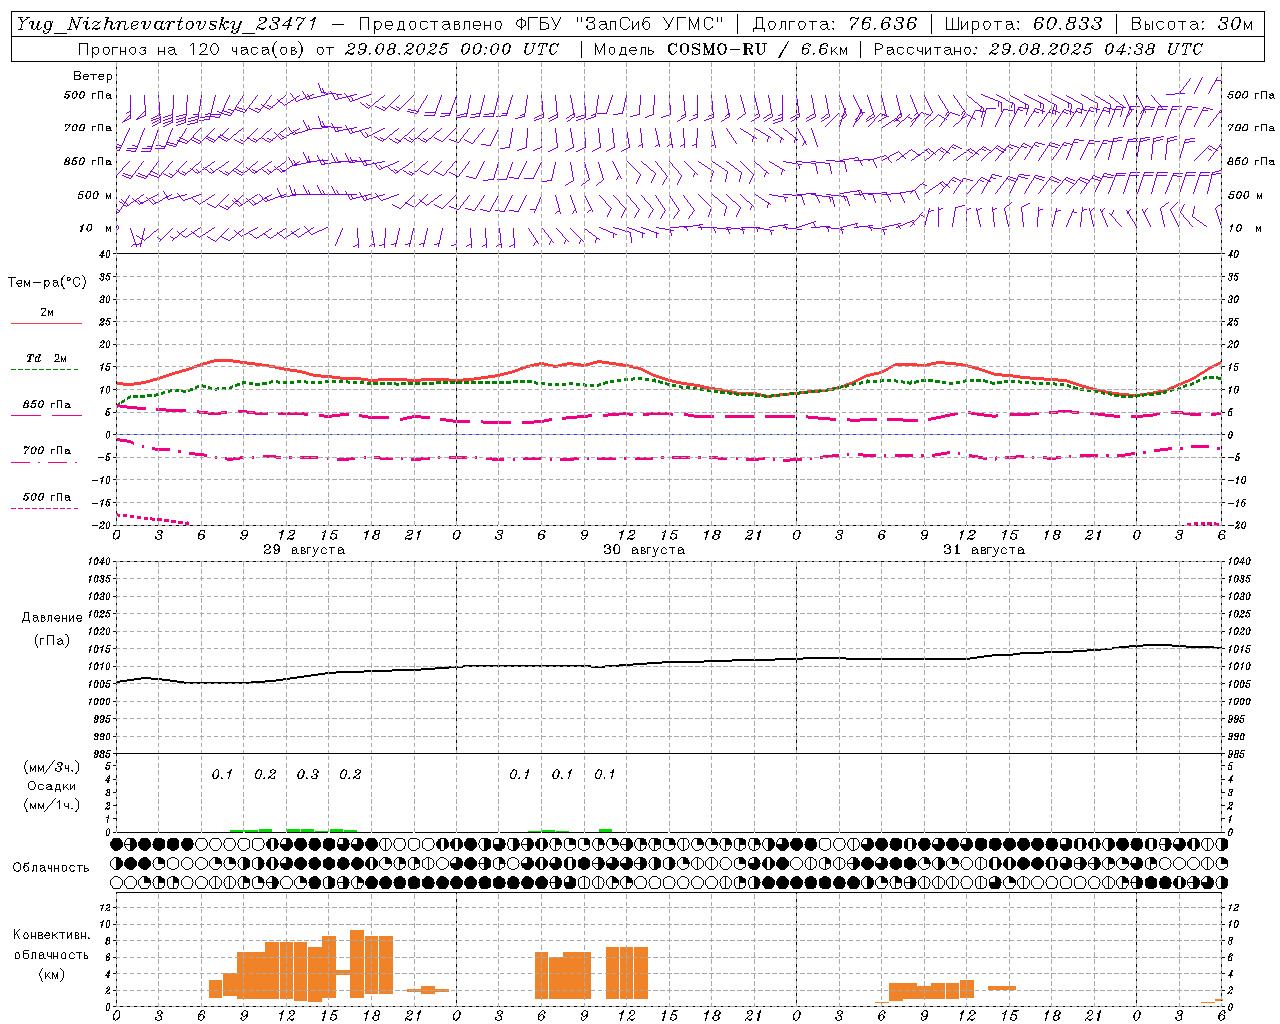Click 'Прогноз на 120 часа(ов)' forecast text

click(x=193, y=49)
